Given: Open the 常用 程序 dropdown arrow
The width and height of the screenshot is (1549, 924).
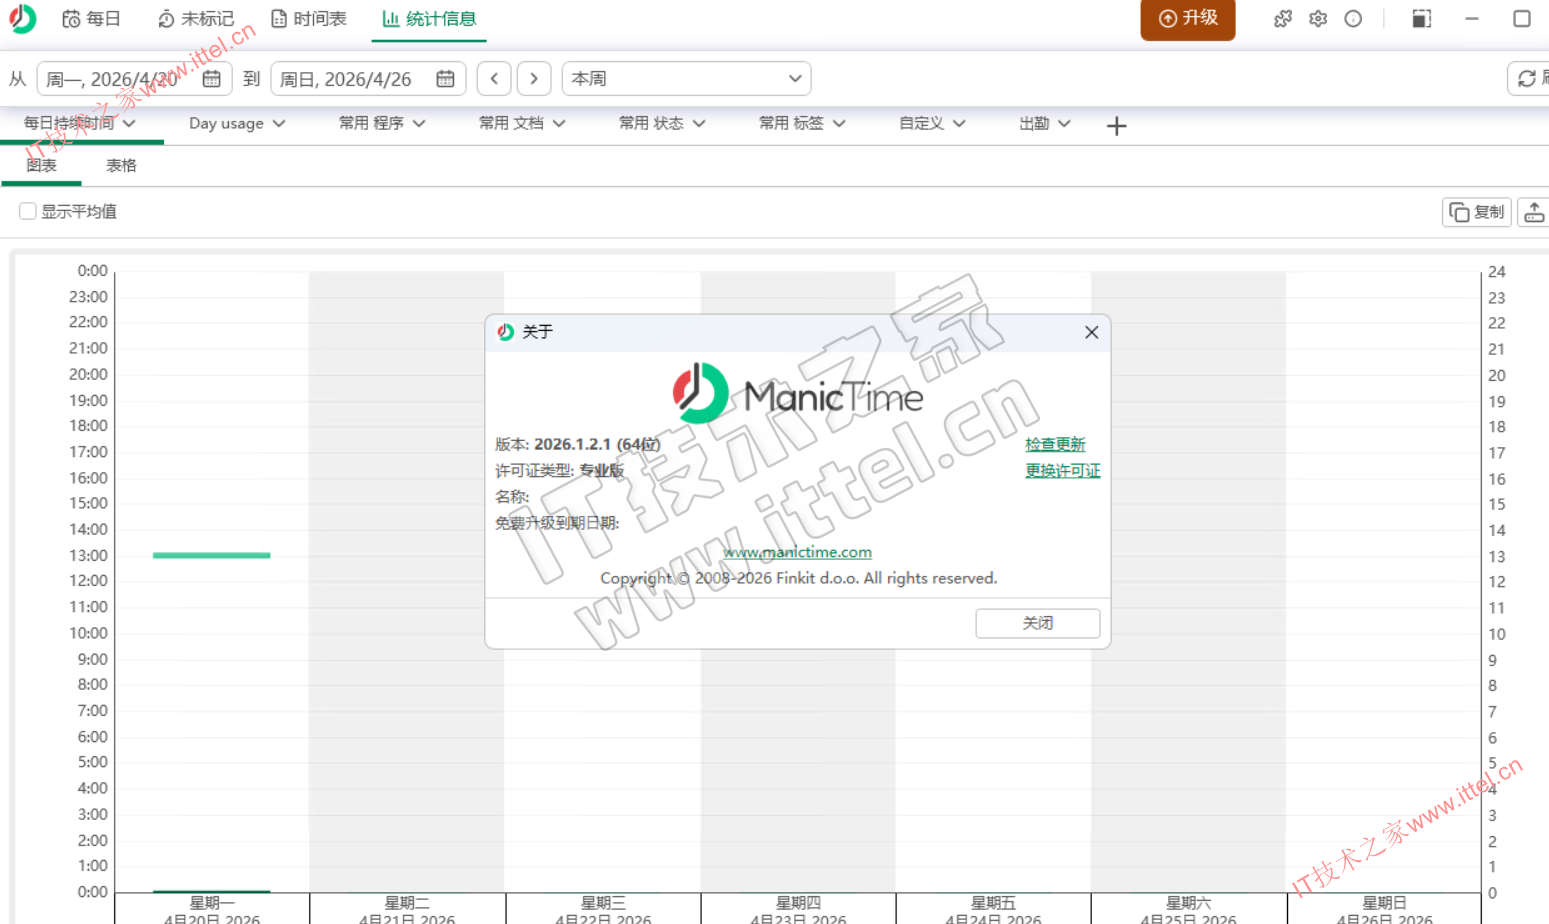Looking at the screenshot, I should (x=419, y=124).
